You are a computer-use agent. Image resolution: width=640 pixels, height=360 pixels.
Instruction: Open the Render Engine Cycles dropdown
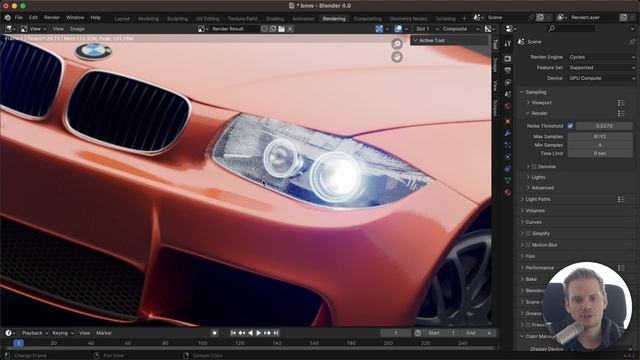(x=602, y=57)
